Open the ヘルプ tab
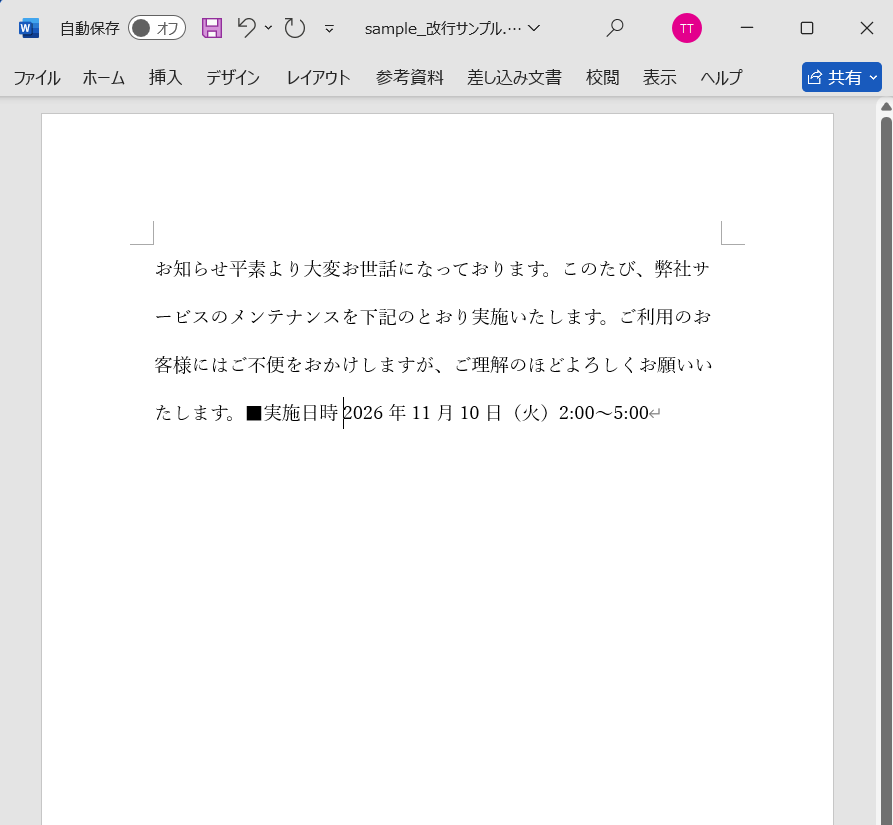893x825 pixels. pyautogui.click(x=722, y=77)
